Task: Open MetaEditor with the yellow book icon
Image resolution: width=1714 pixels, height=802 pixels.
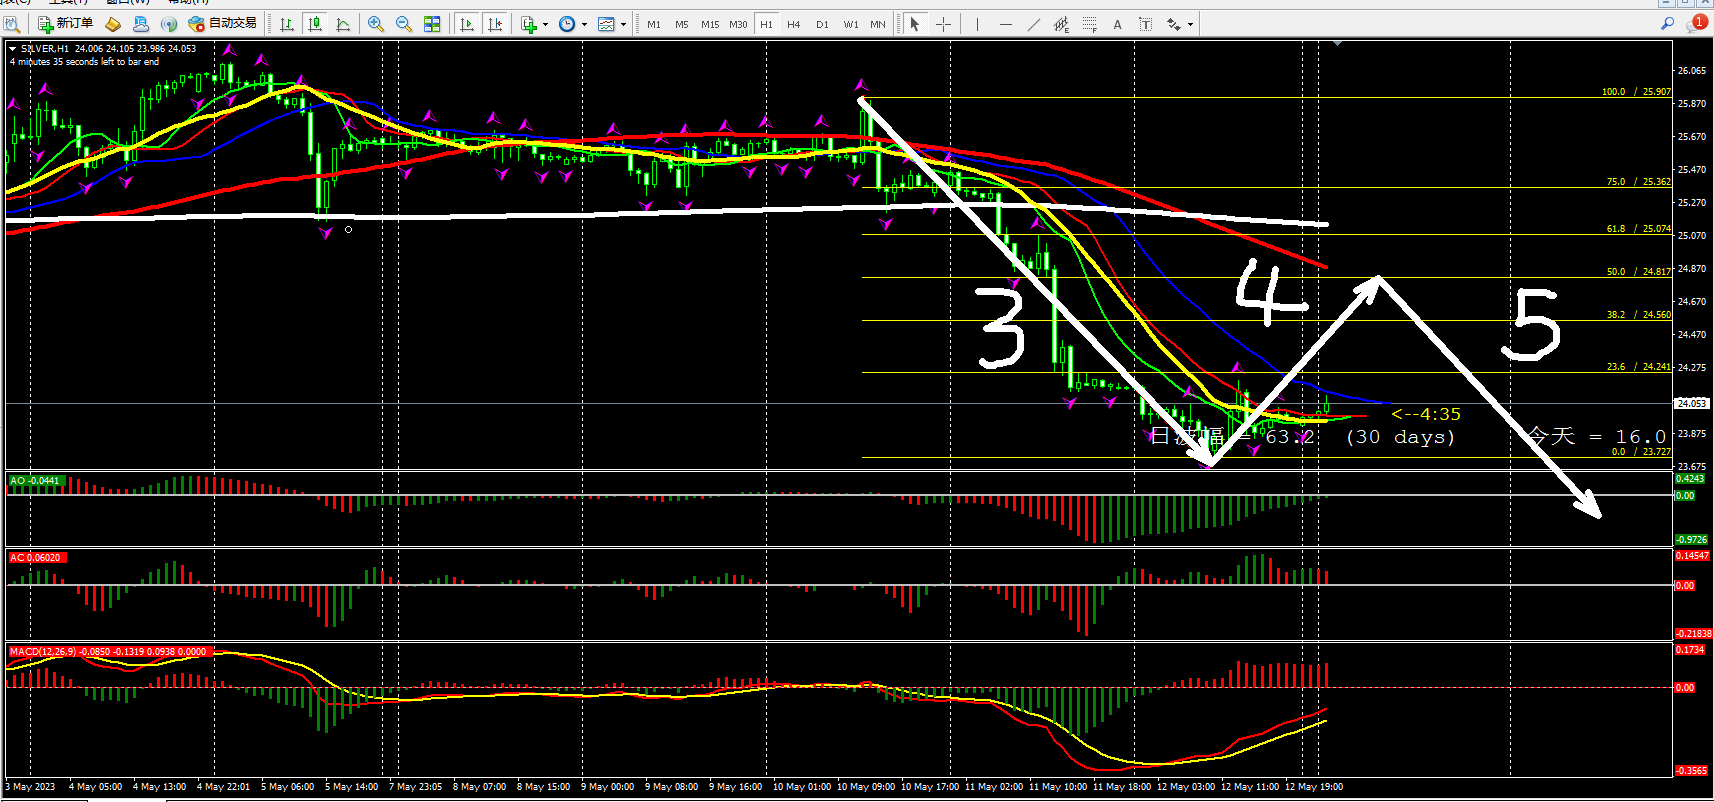Action: (113, 24)
